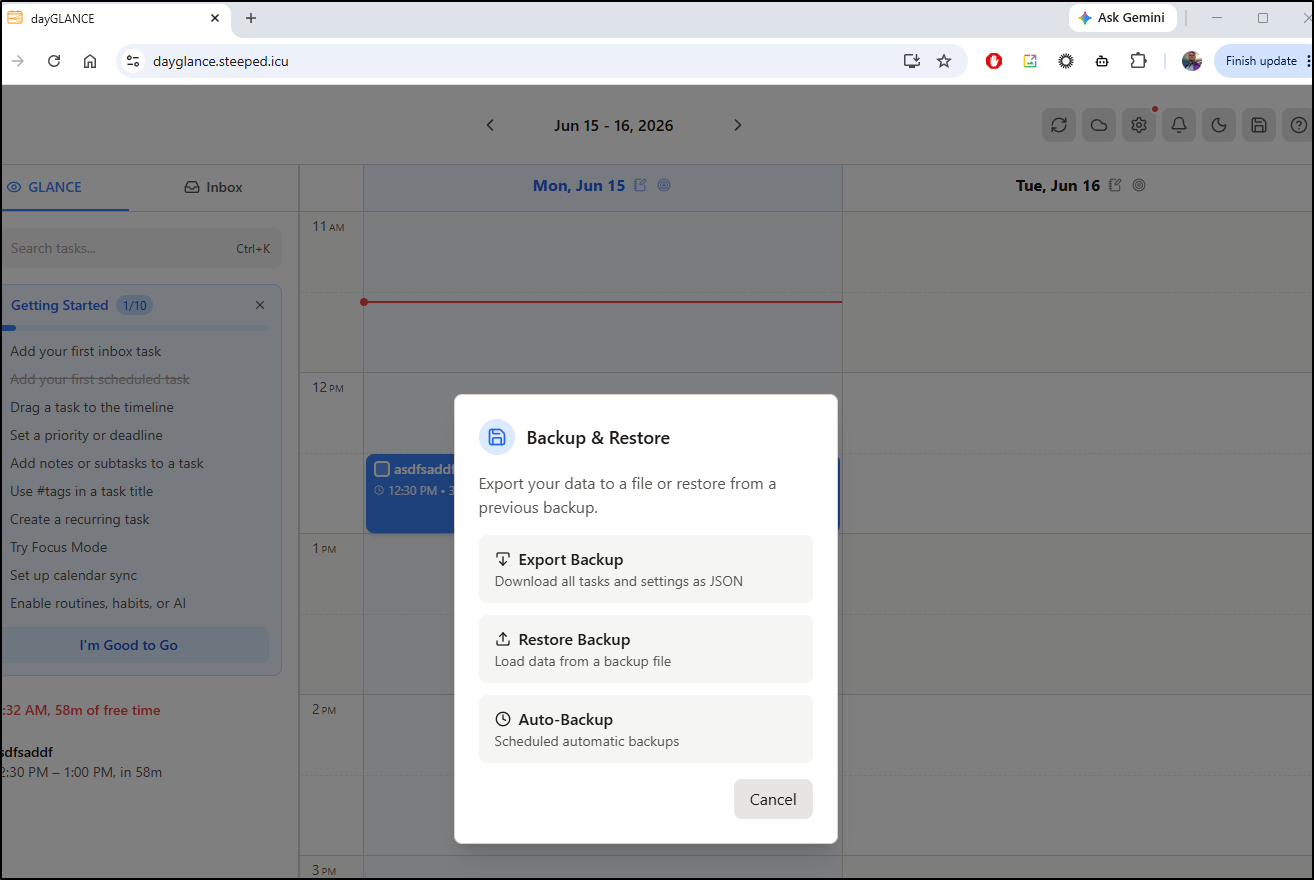Image resolution: width=1314 pixels, height=880 pixels.
Task: Click the install app icon in address bar
Action: (912, 61)
